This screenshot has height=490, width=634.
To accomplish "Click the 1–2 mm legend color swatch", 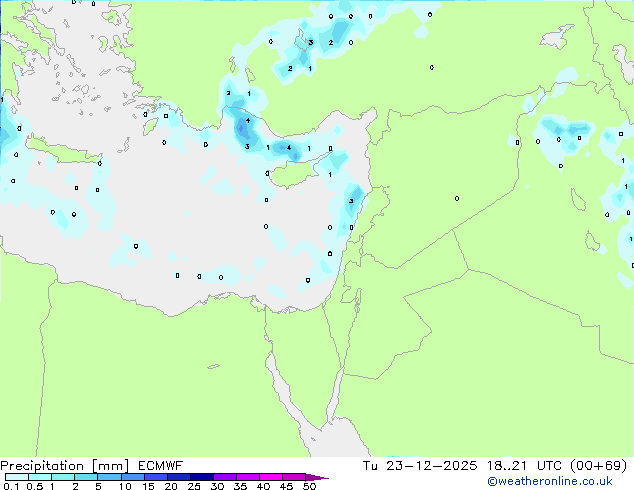I will pos(63,477).
